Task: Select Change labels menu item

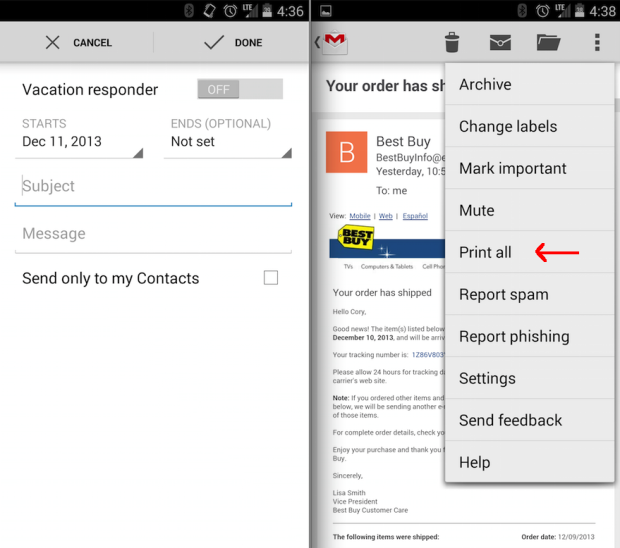Action: (529, 126)
